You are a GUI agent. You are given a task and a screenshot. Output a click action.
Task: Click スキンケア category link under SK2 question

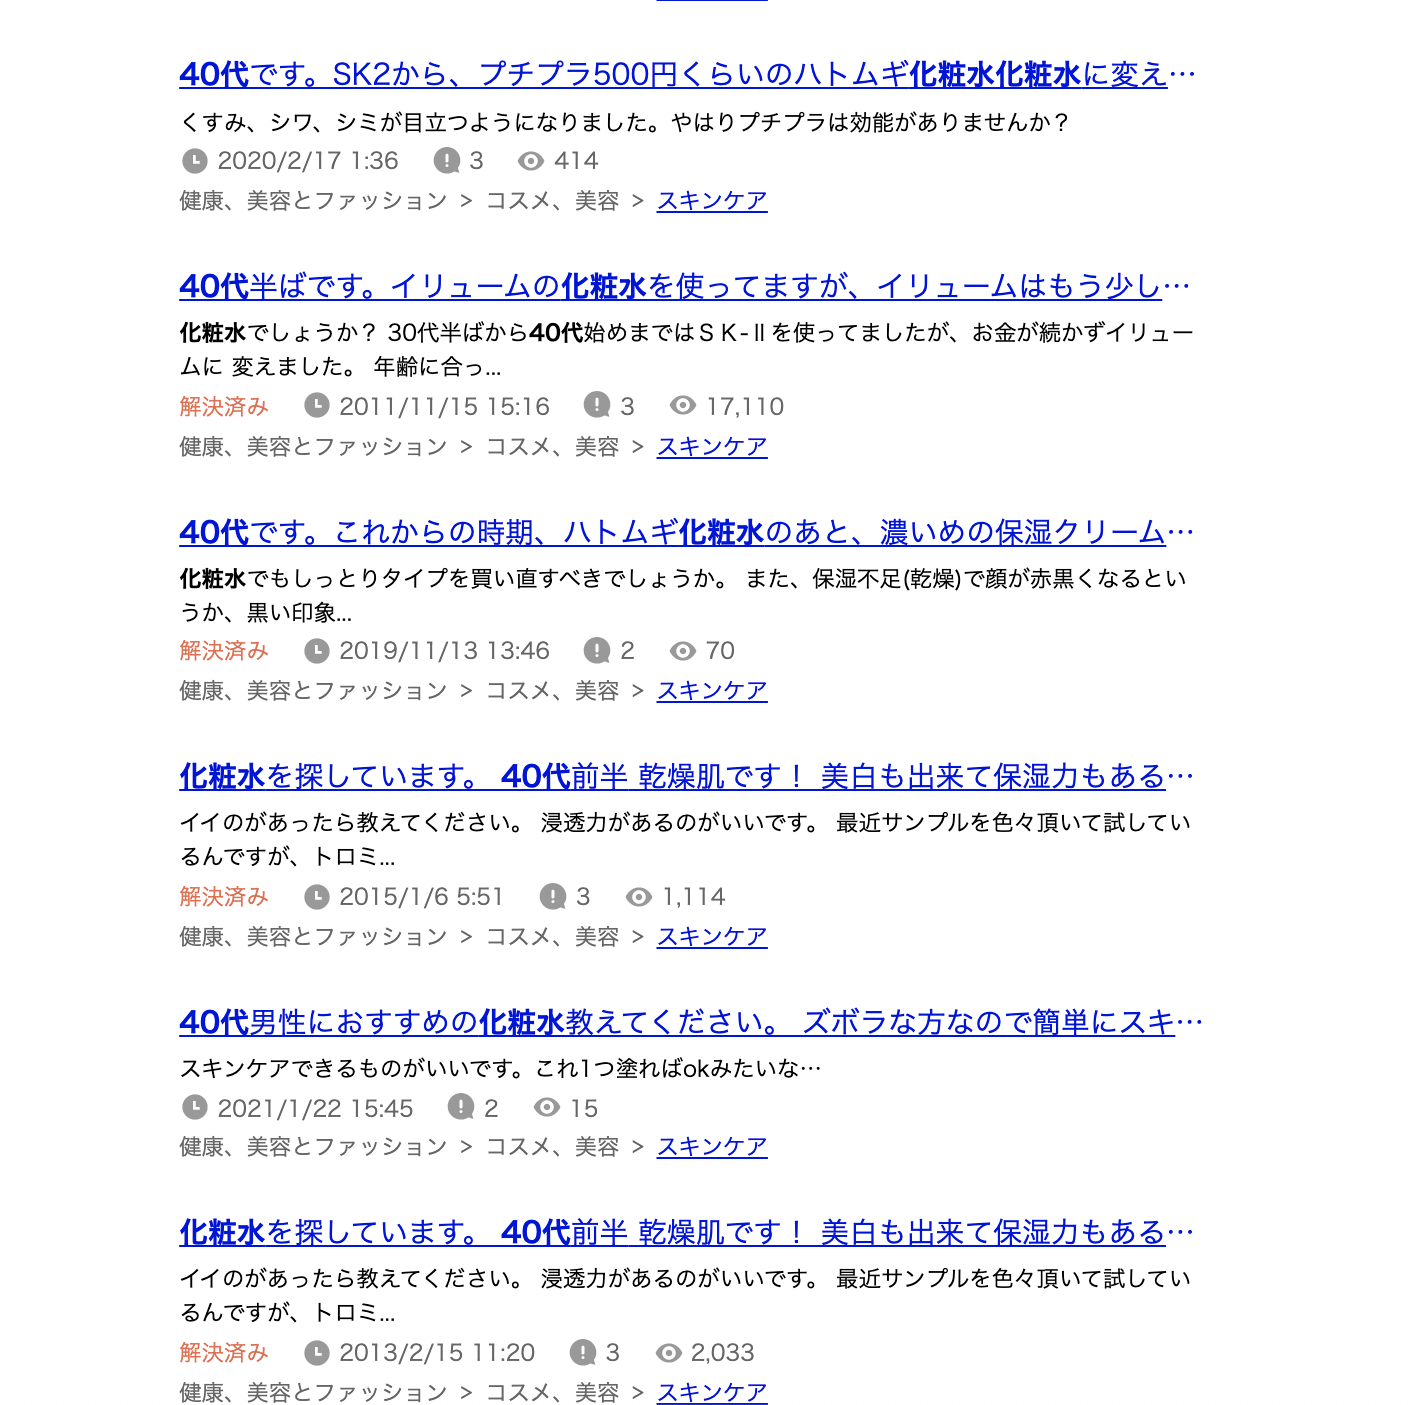[x=712, y=201]
